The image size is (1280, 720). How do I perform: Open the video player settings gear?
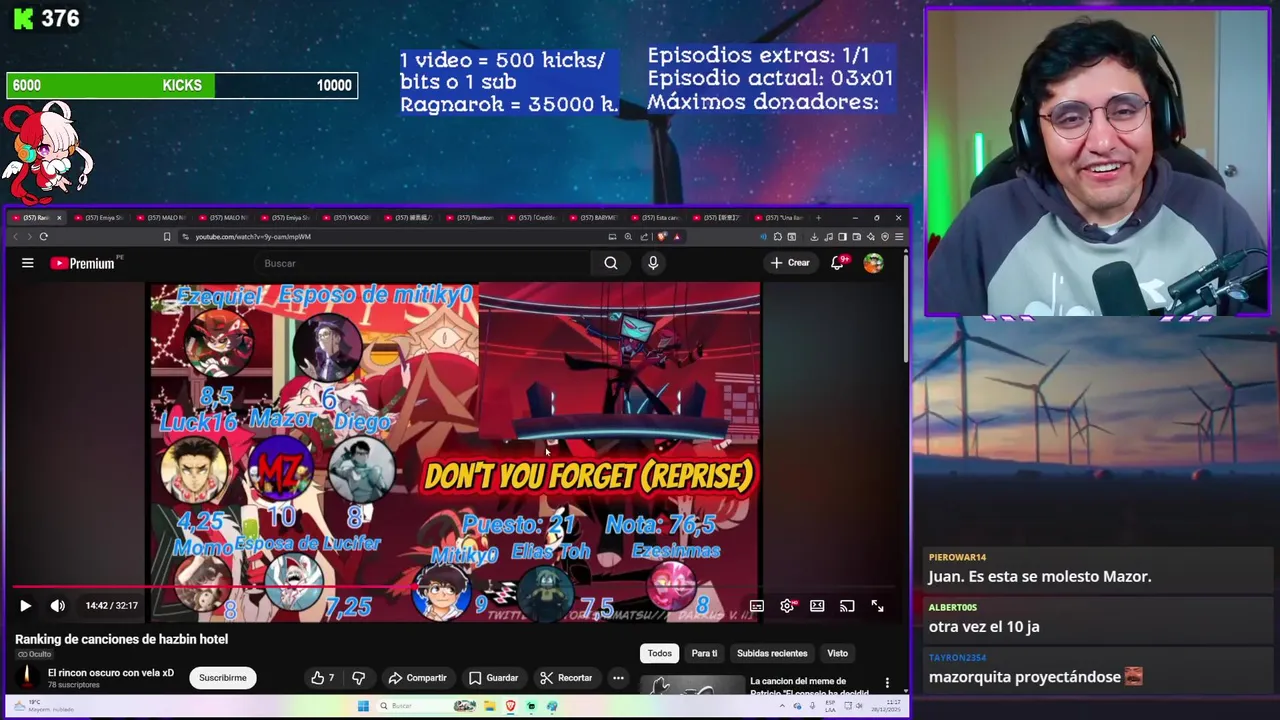click(787, 606)
